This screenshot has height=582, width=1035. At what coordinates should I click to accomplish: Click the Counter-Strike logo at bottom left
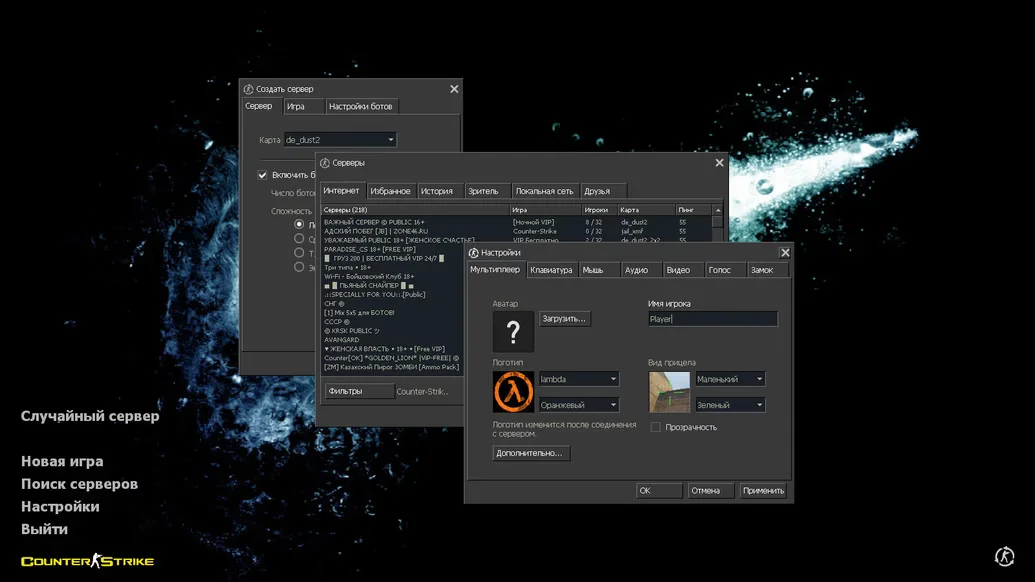coord(88,561)
